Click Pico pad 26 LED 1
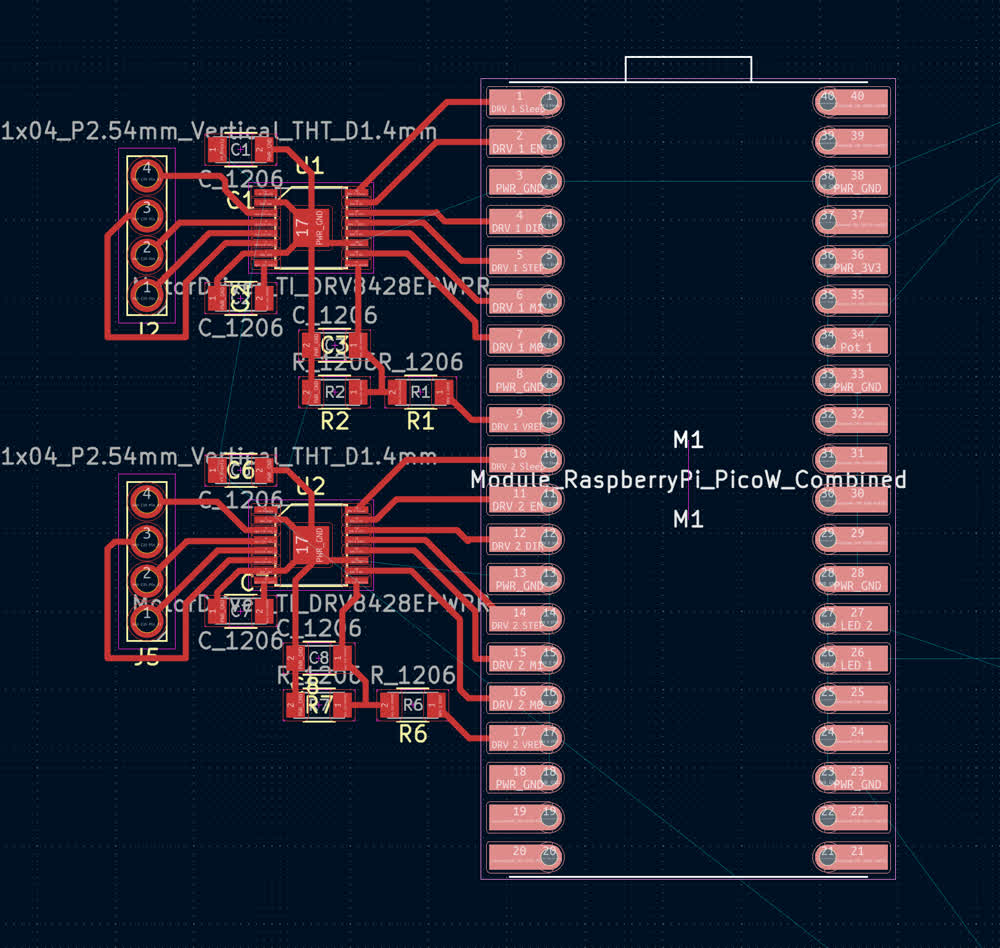 (856, 658)
